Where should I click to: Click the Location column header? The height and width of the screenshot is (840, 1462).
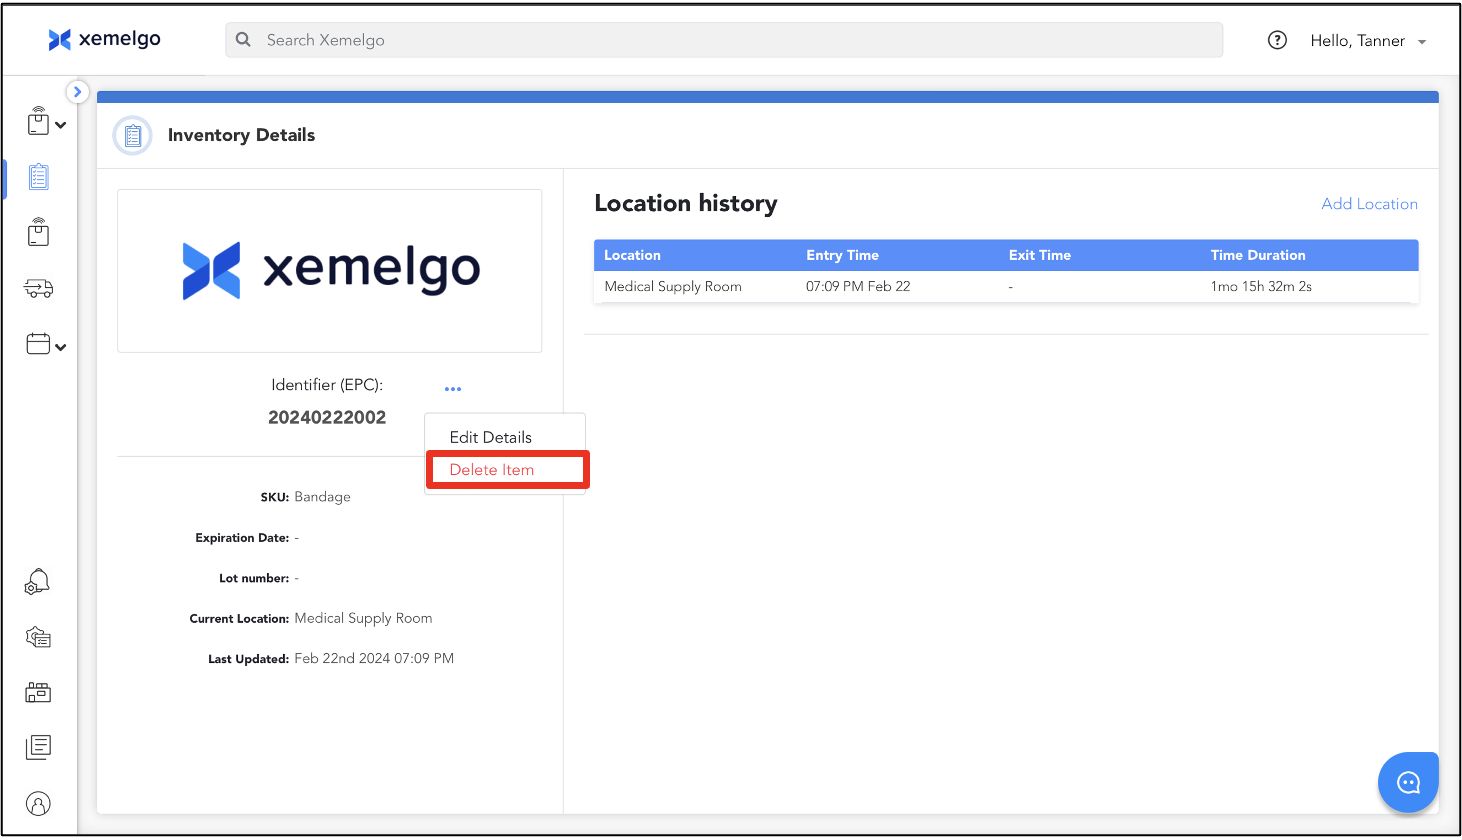tap(632, 255)
